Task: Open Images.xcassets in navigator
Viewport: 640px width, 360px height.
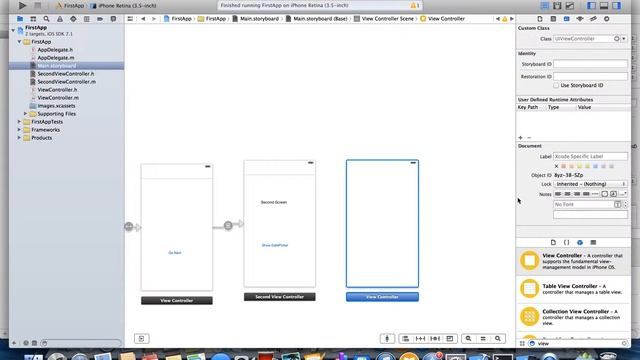Action: tap(56, 106)
